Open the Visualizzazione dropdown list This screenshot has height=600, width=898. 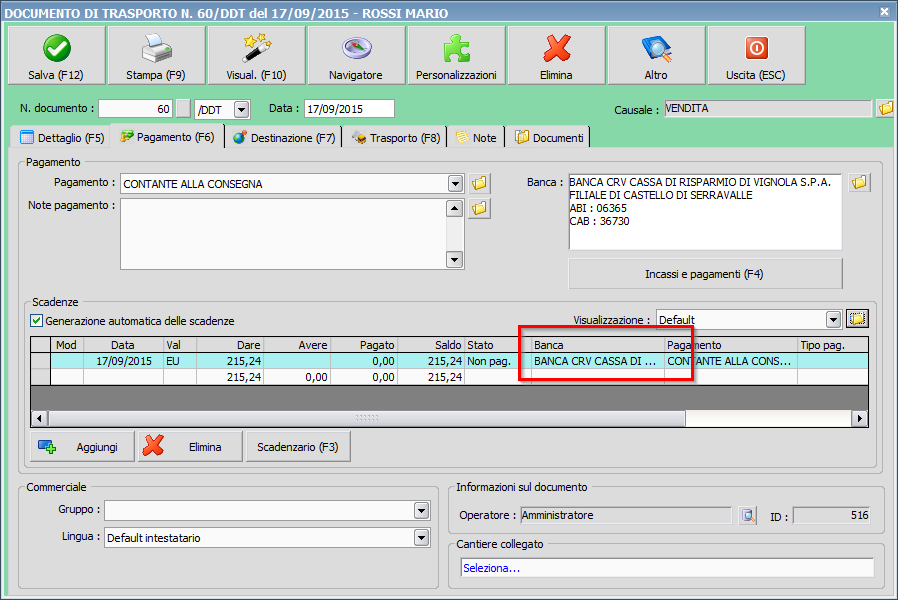(x=833, y=320)
